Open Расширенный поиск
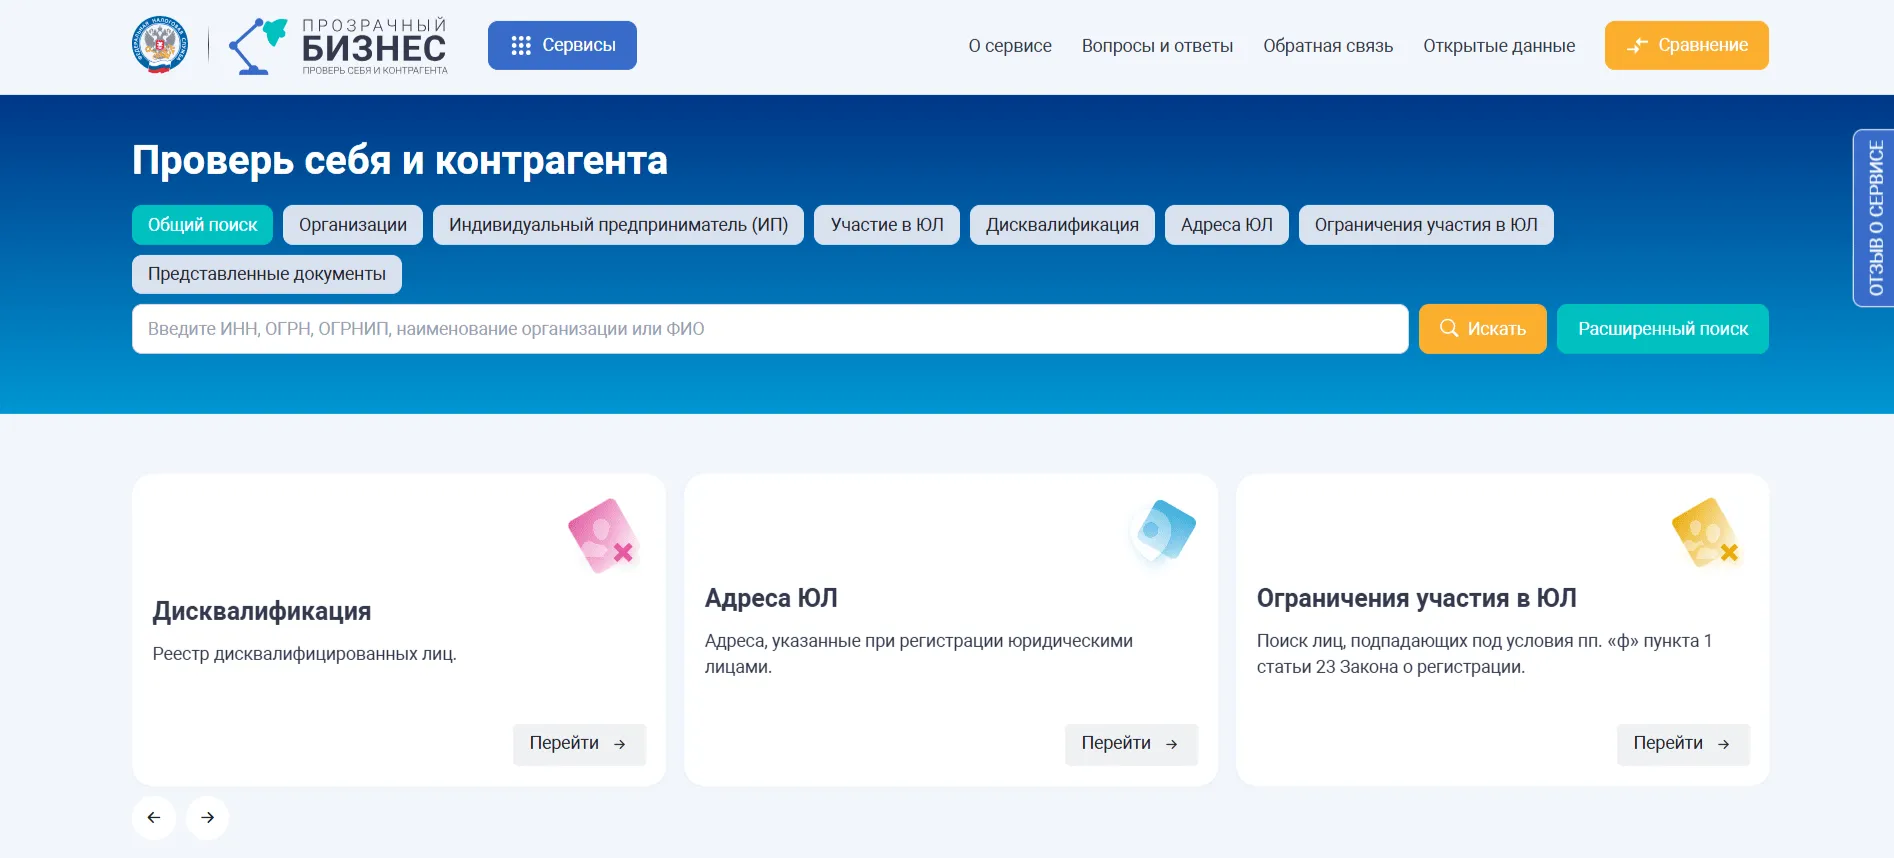 pos(1663,329)
